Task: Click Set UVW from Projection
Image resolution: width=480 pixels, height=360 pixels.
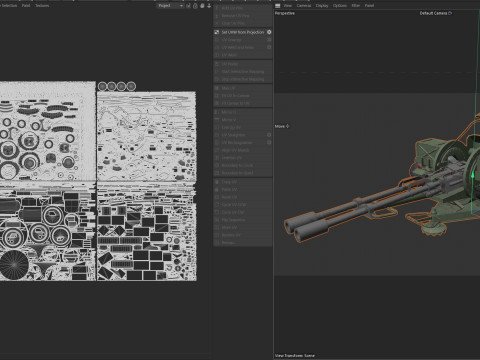Action: 243,32
